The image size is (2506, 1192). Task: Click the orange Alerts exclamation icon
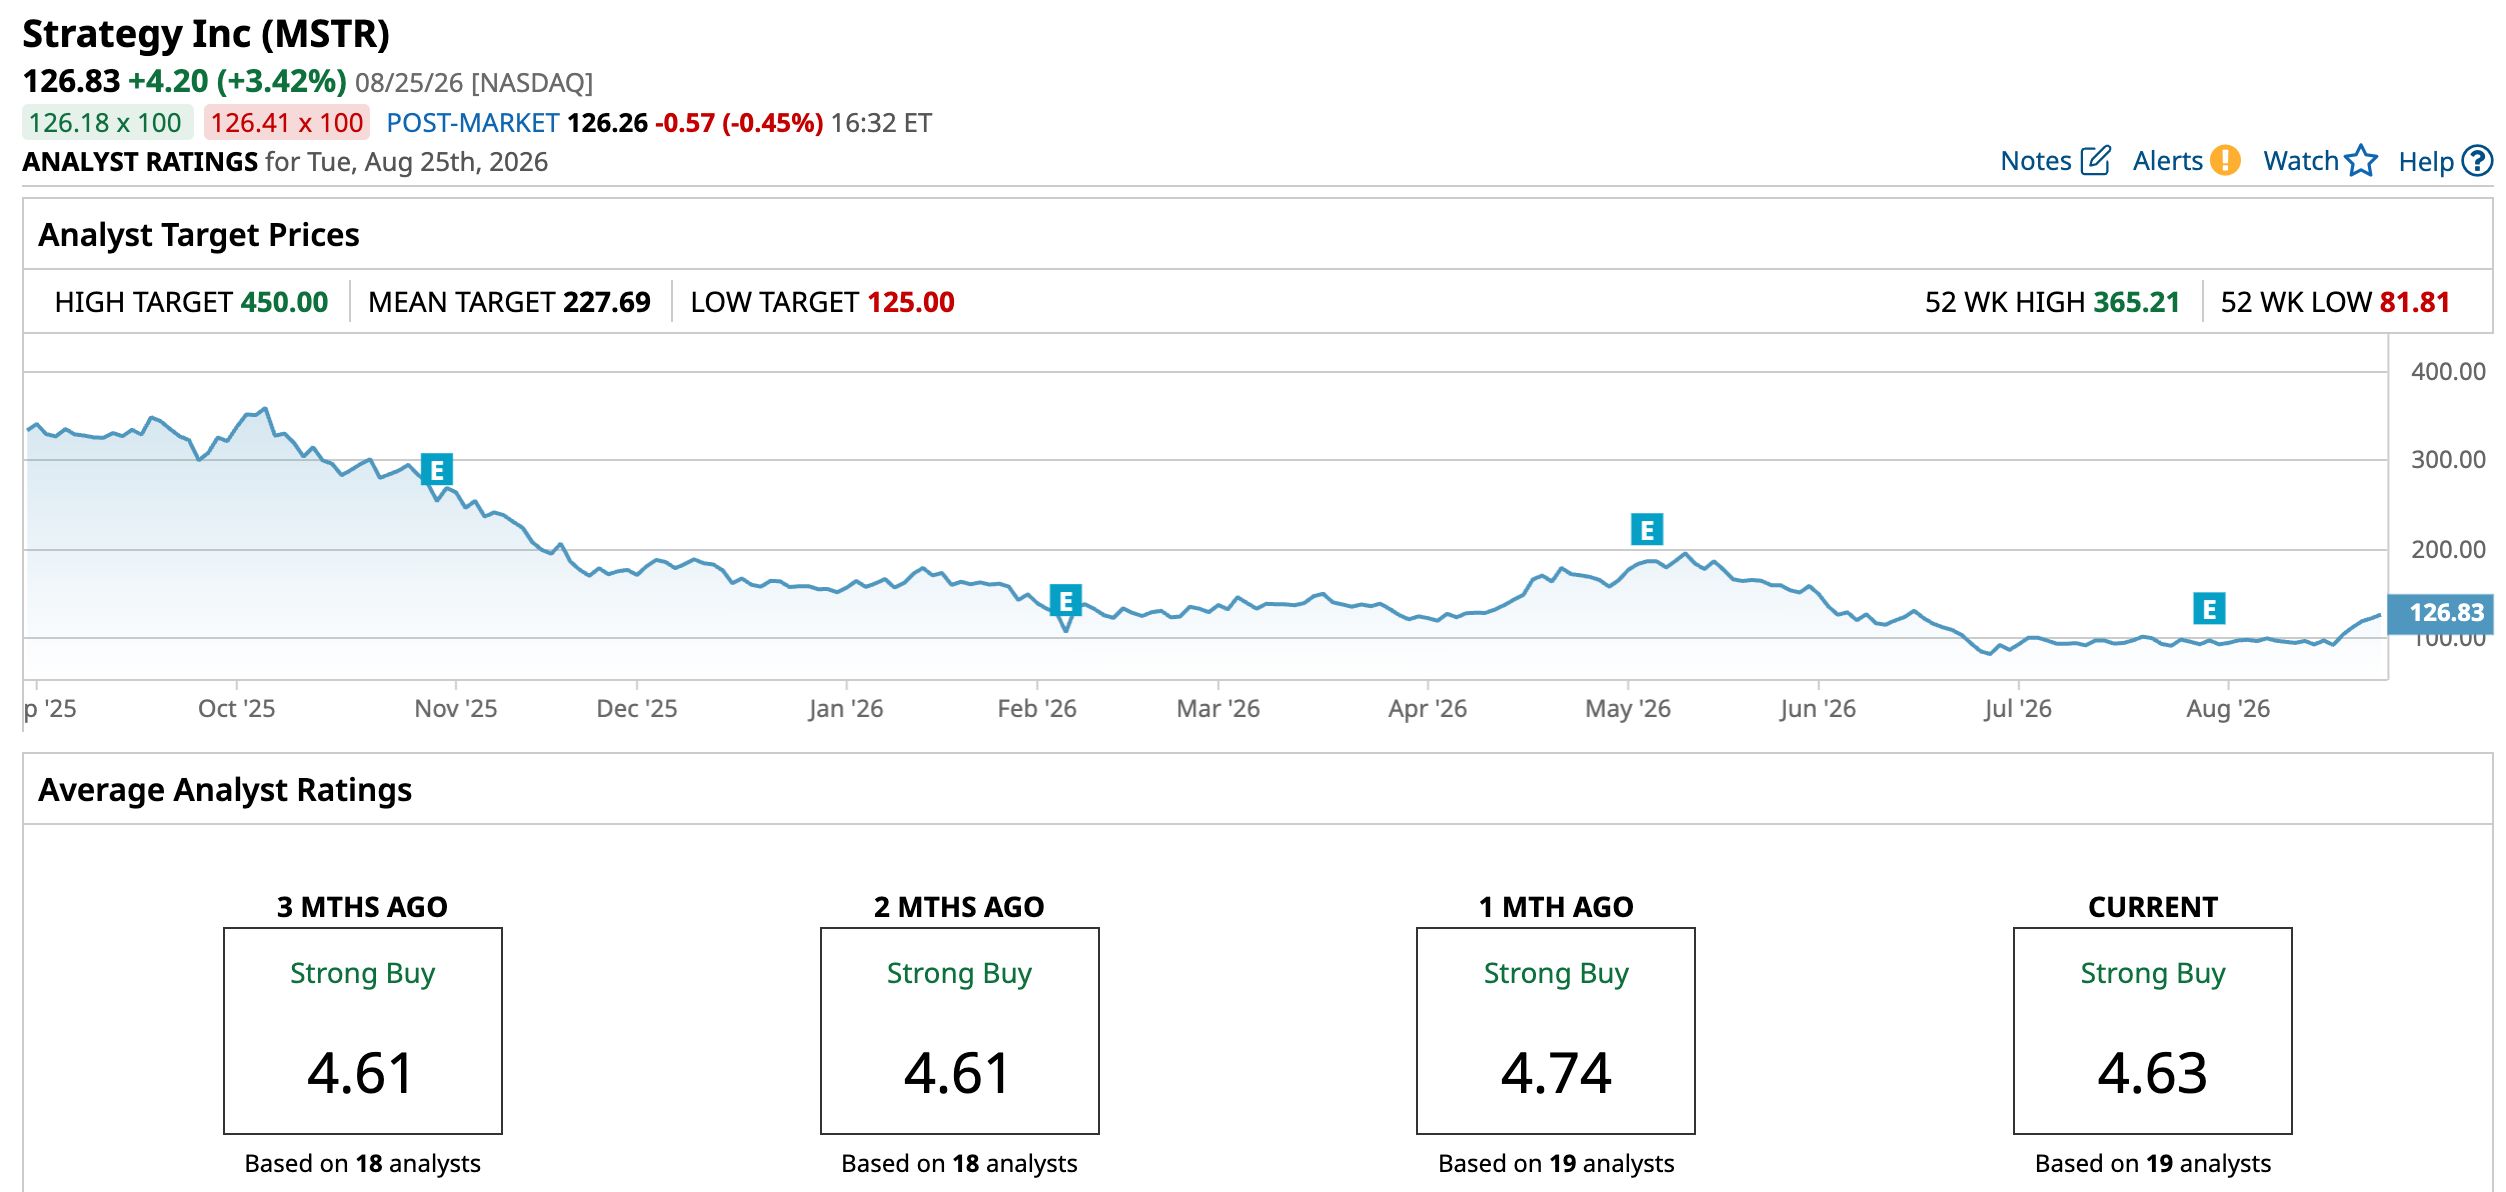(x=2225, y=161)
